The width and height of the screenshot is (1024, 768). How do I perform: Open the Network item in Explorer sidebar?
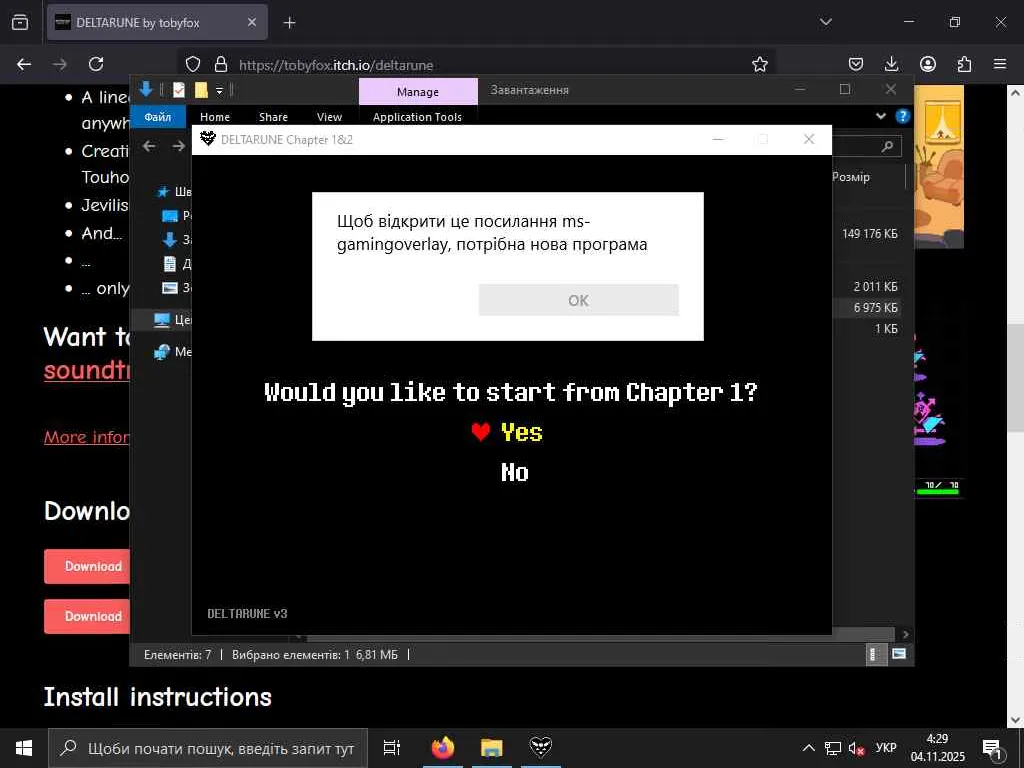171,352
